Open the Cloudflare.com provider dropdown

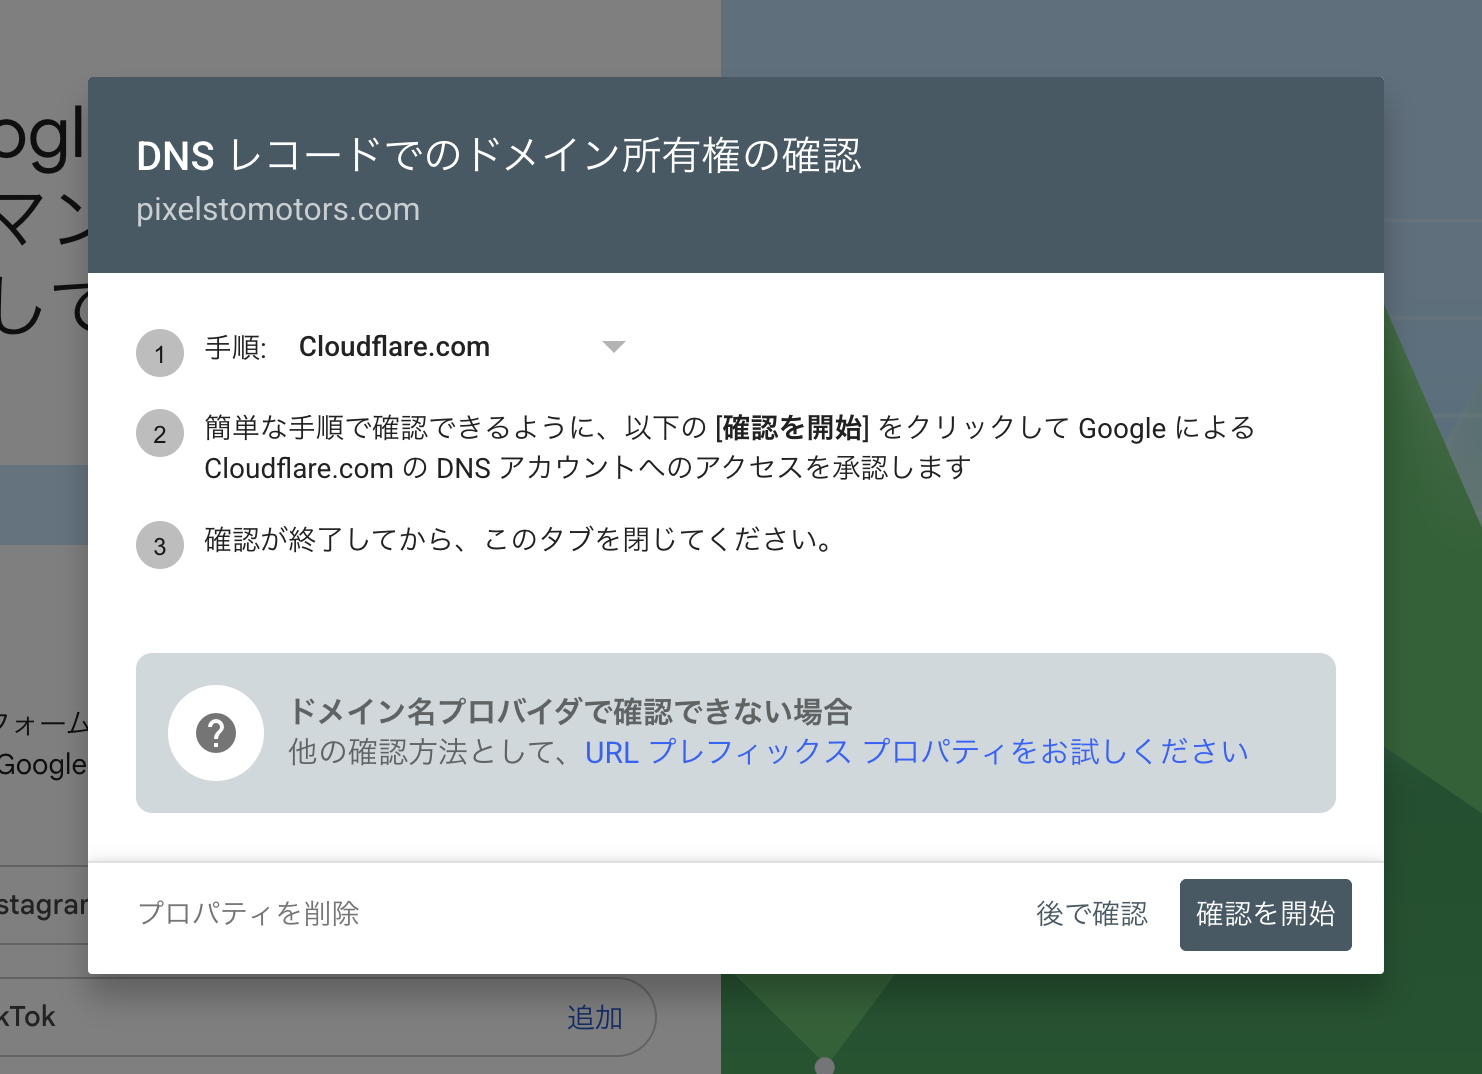tap(462, 347)
